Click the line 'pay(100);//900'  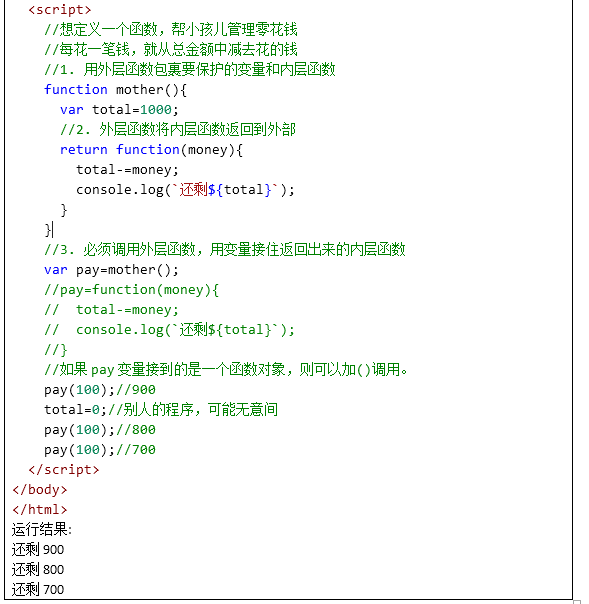100,390
